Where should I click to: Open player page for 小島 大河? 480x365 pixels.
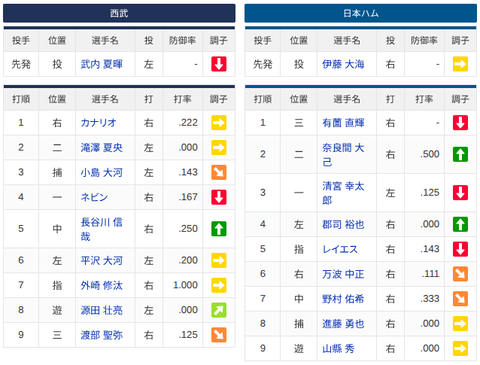click(x=102, y=172)
